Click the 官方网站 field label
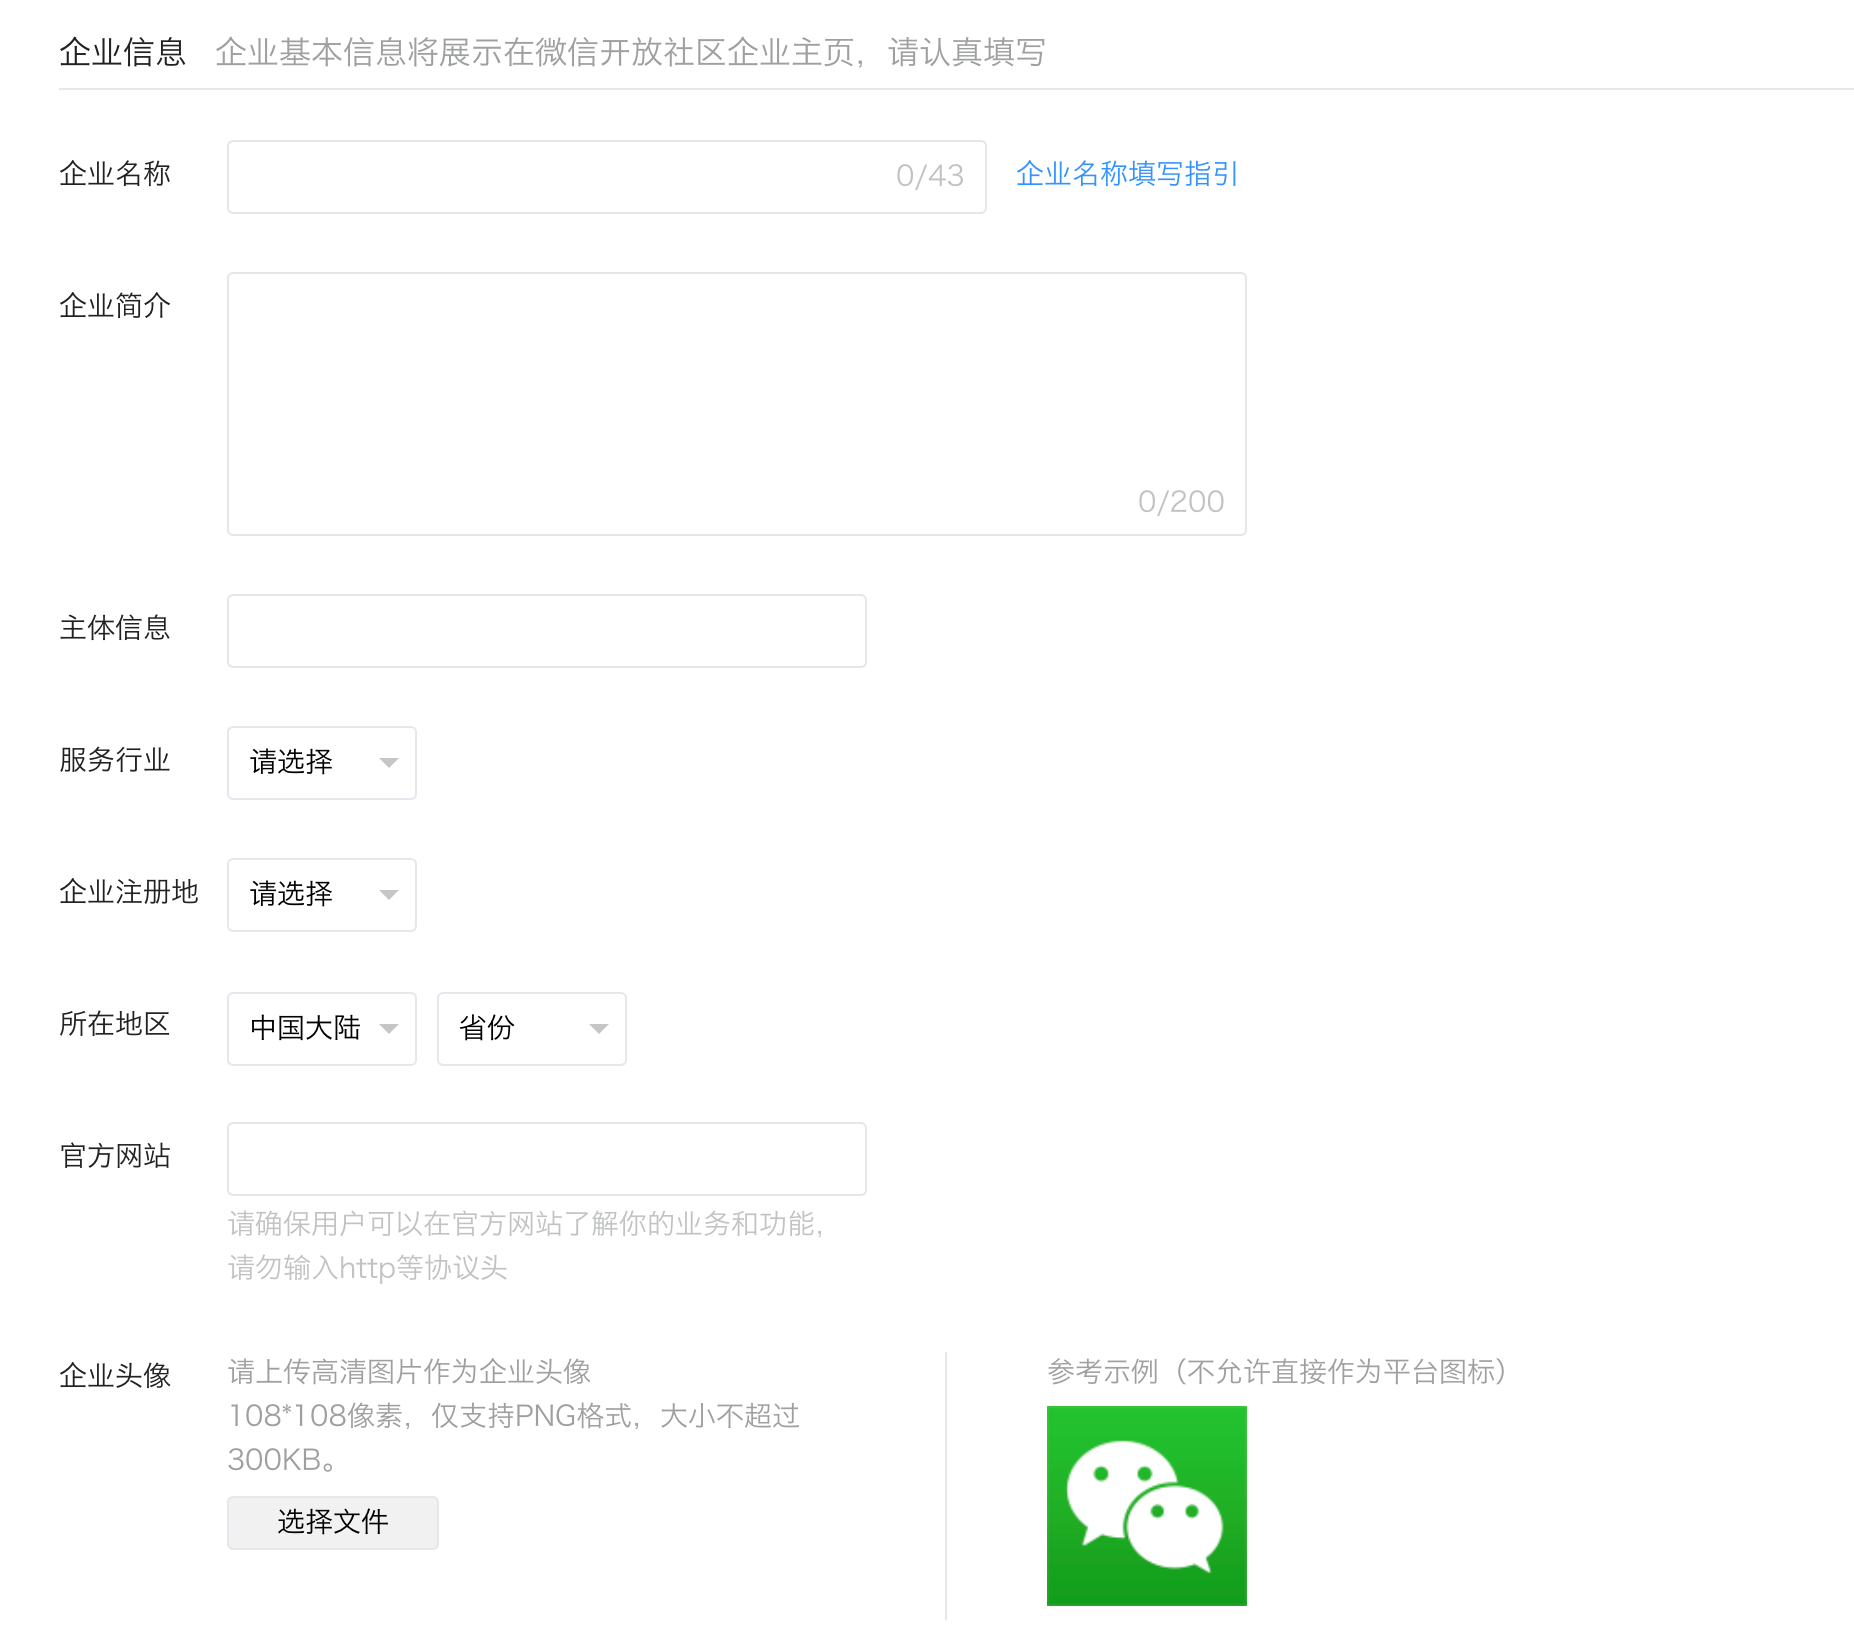Image resolution: width=1854 pixels, height=1626 pixels. (x=115, y=1156)
